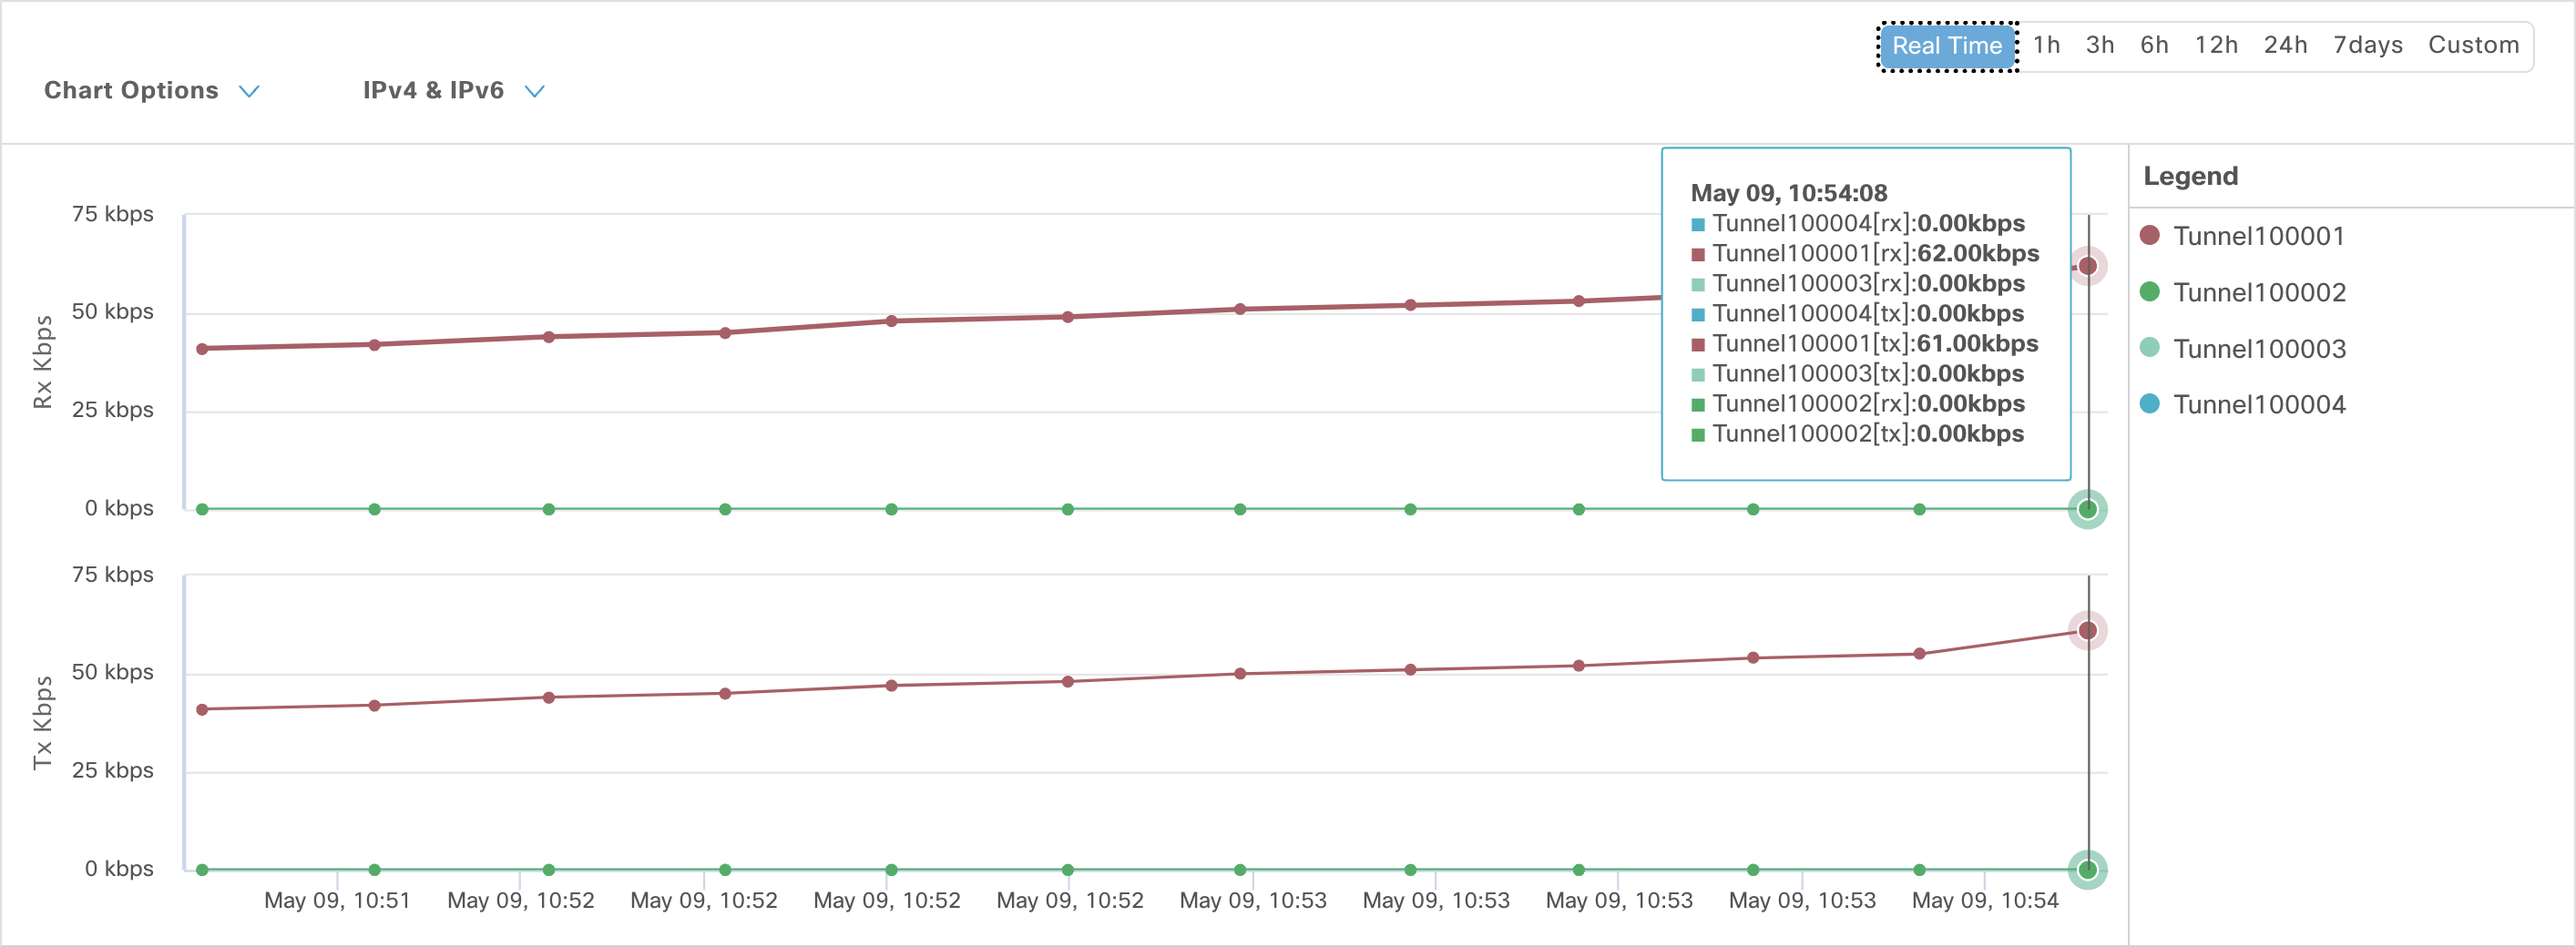Image resolution: width=2576 pixels, height=947 pixels.
Task: Open the Custom time range option
Action: (2473, 44)
